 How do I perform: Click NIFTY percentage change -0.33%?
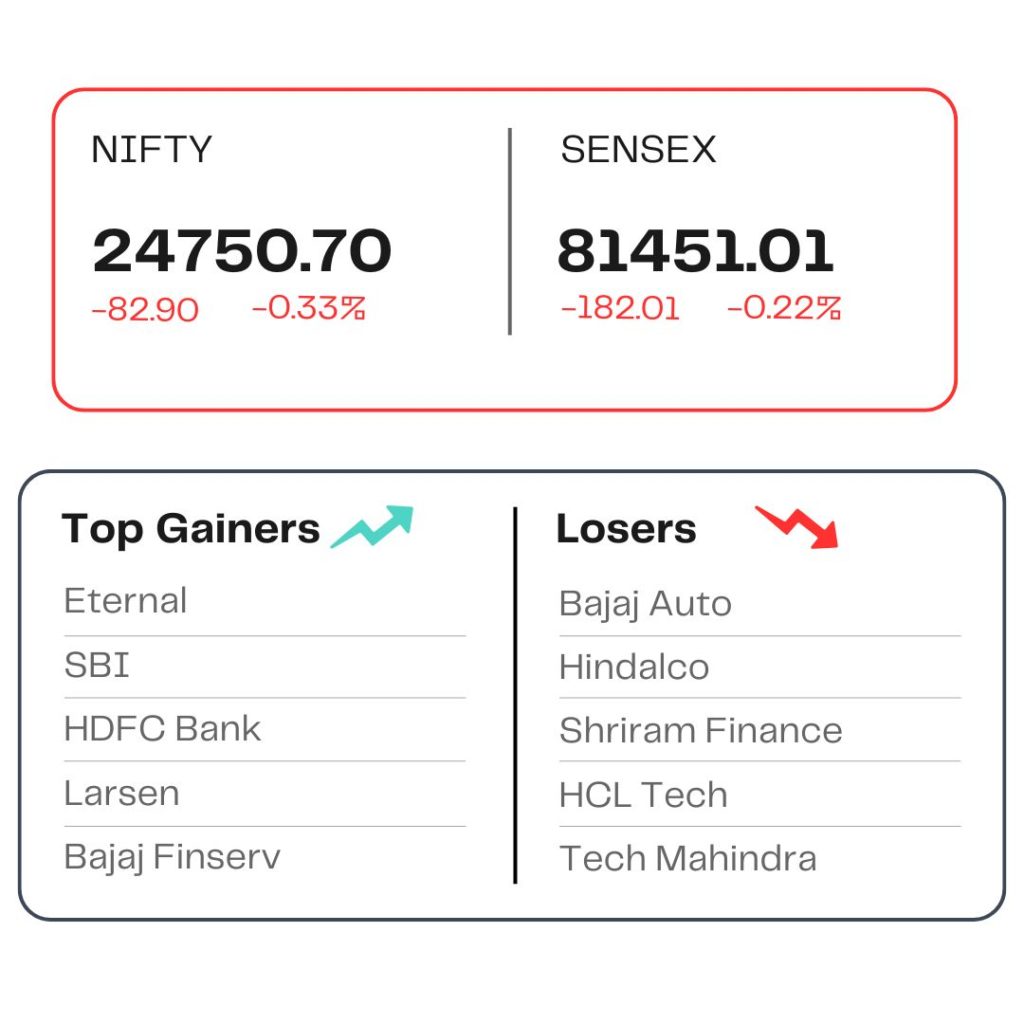tap(309, 308)
